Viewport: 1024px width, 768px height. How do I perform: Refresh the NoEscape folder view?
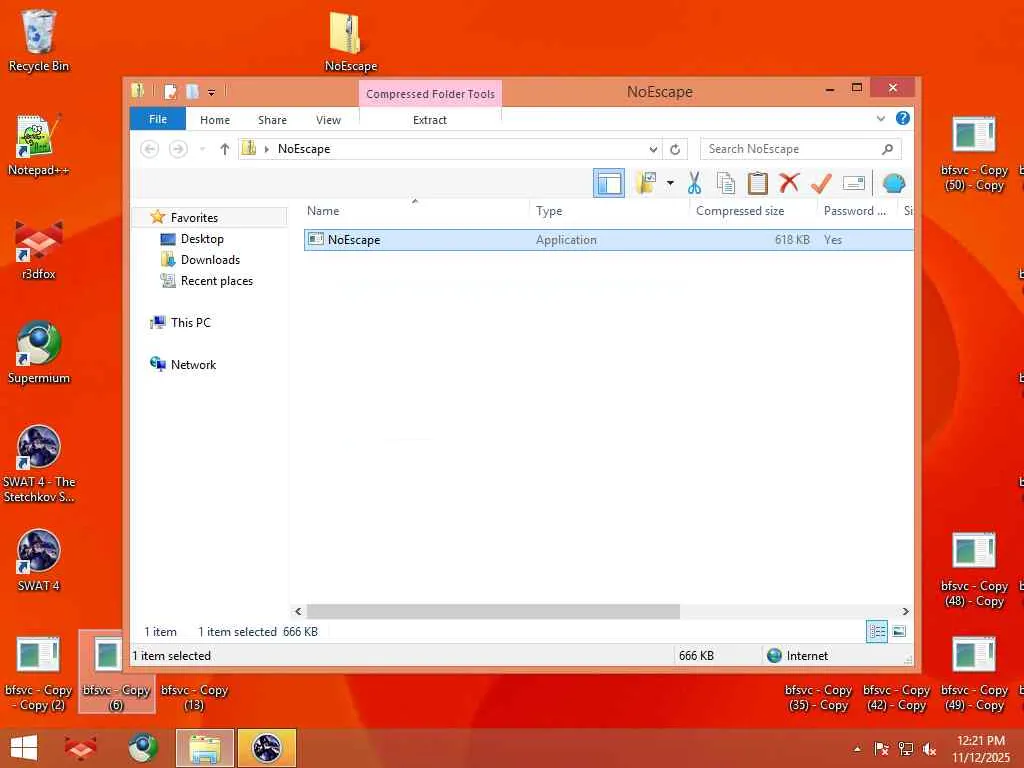pyautogui.click(x=675, y=149)
